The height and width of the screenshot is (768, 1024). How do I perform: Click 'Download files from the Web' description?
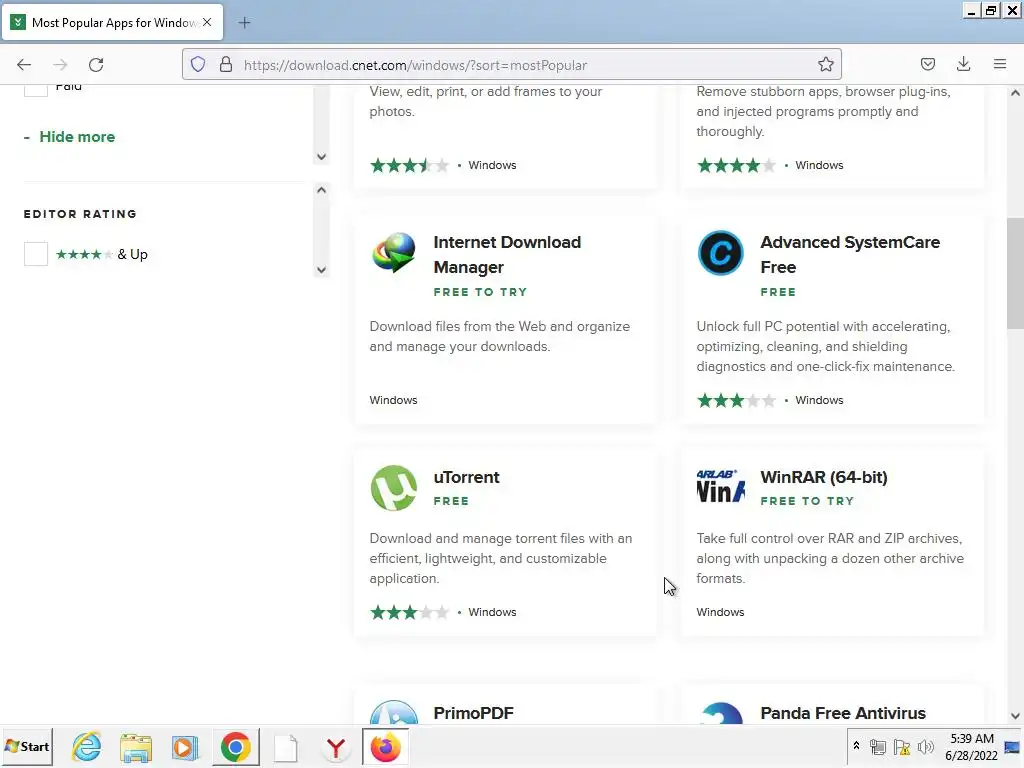(500, 336)
